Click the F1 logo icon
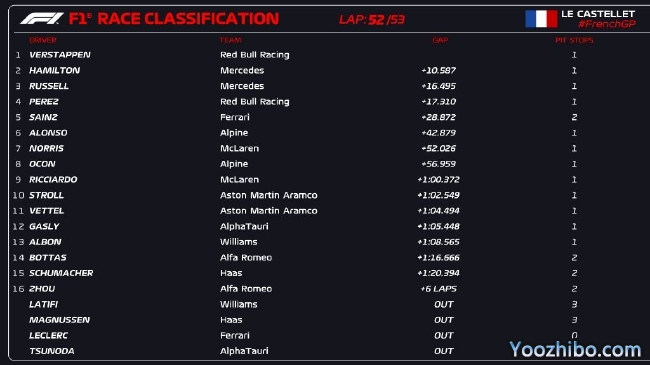 click(41, 19)
